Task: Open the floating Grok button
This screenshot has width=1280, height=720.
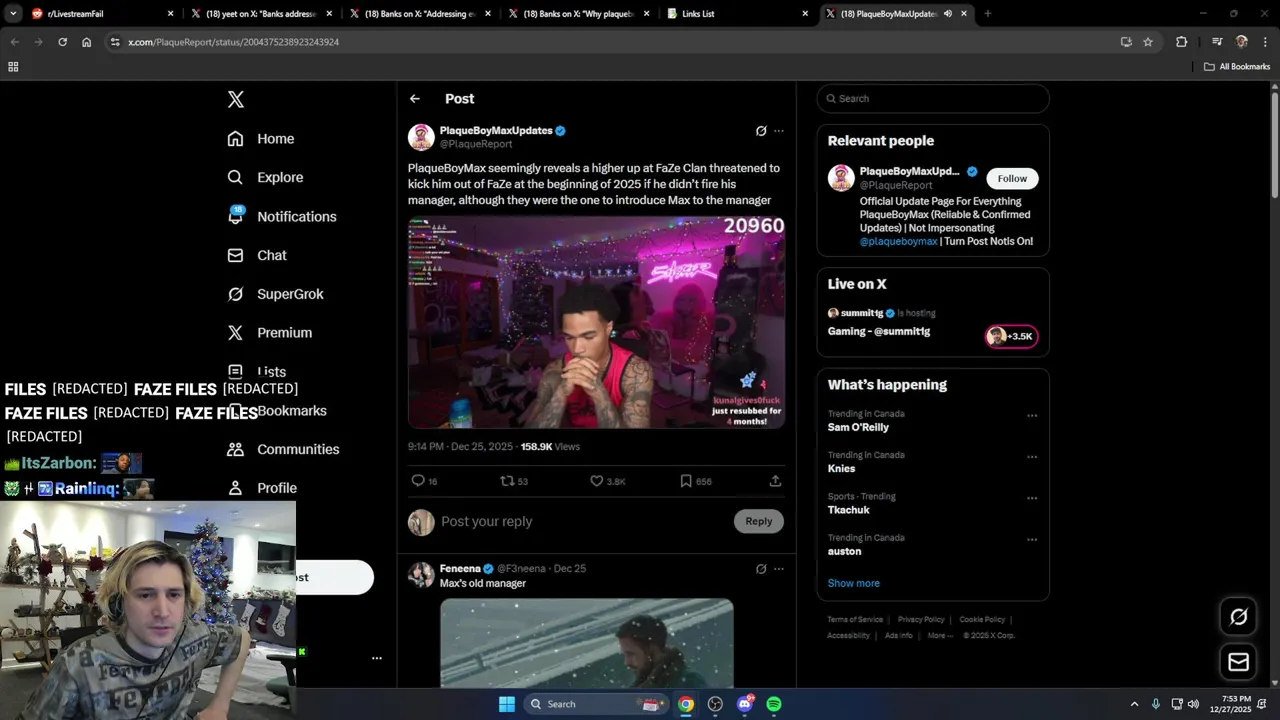Action: click(1238, 617)
